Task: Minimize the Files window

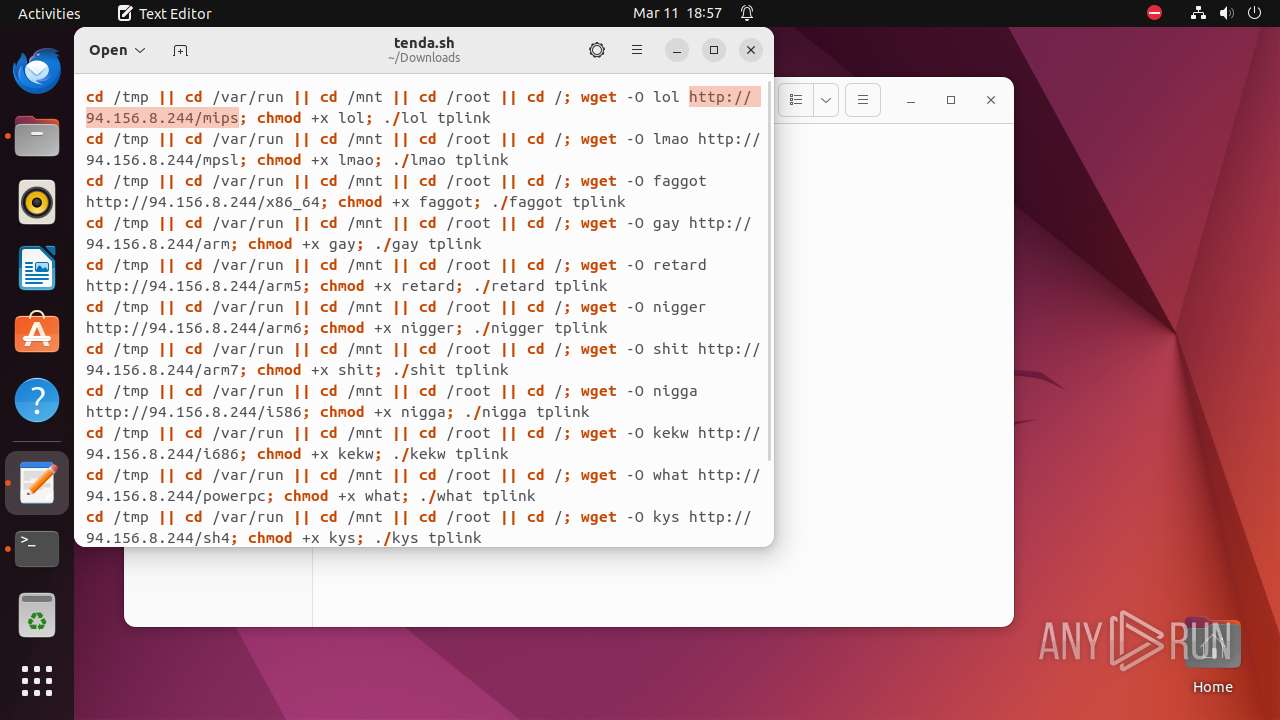Action: 911,100
